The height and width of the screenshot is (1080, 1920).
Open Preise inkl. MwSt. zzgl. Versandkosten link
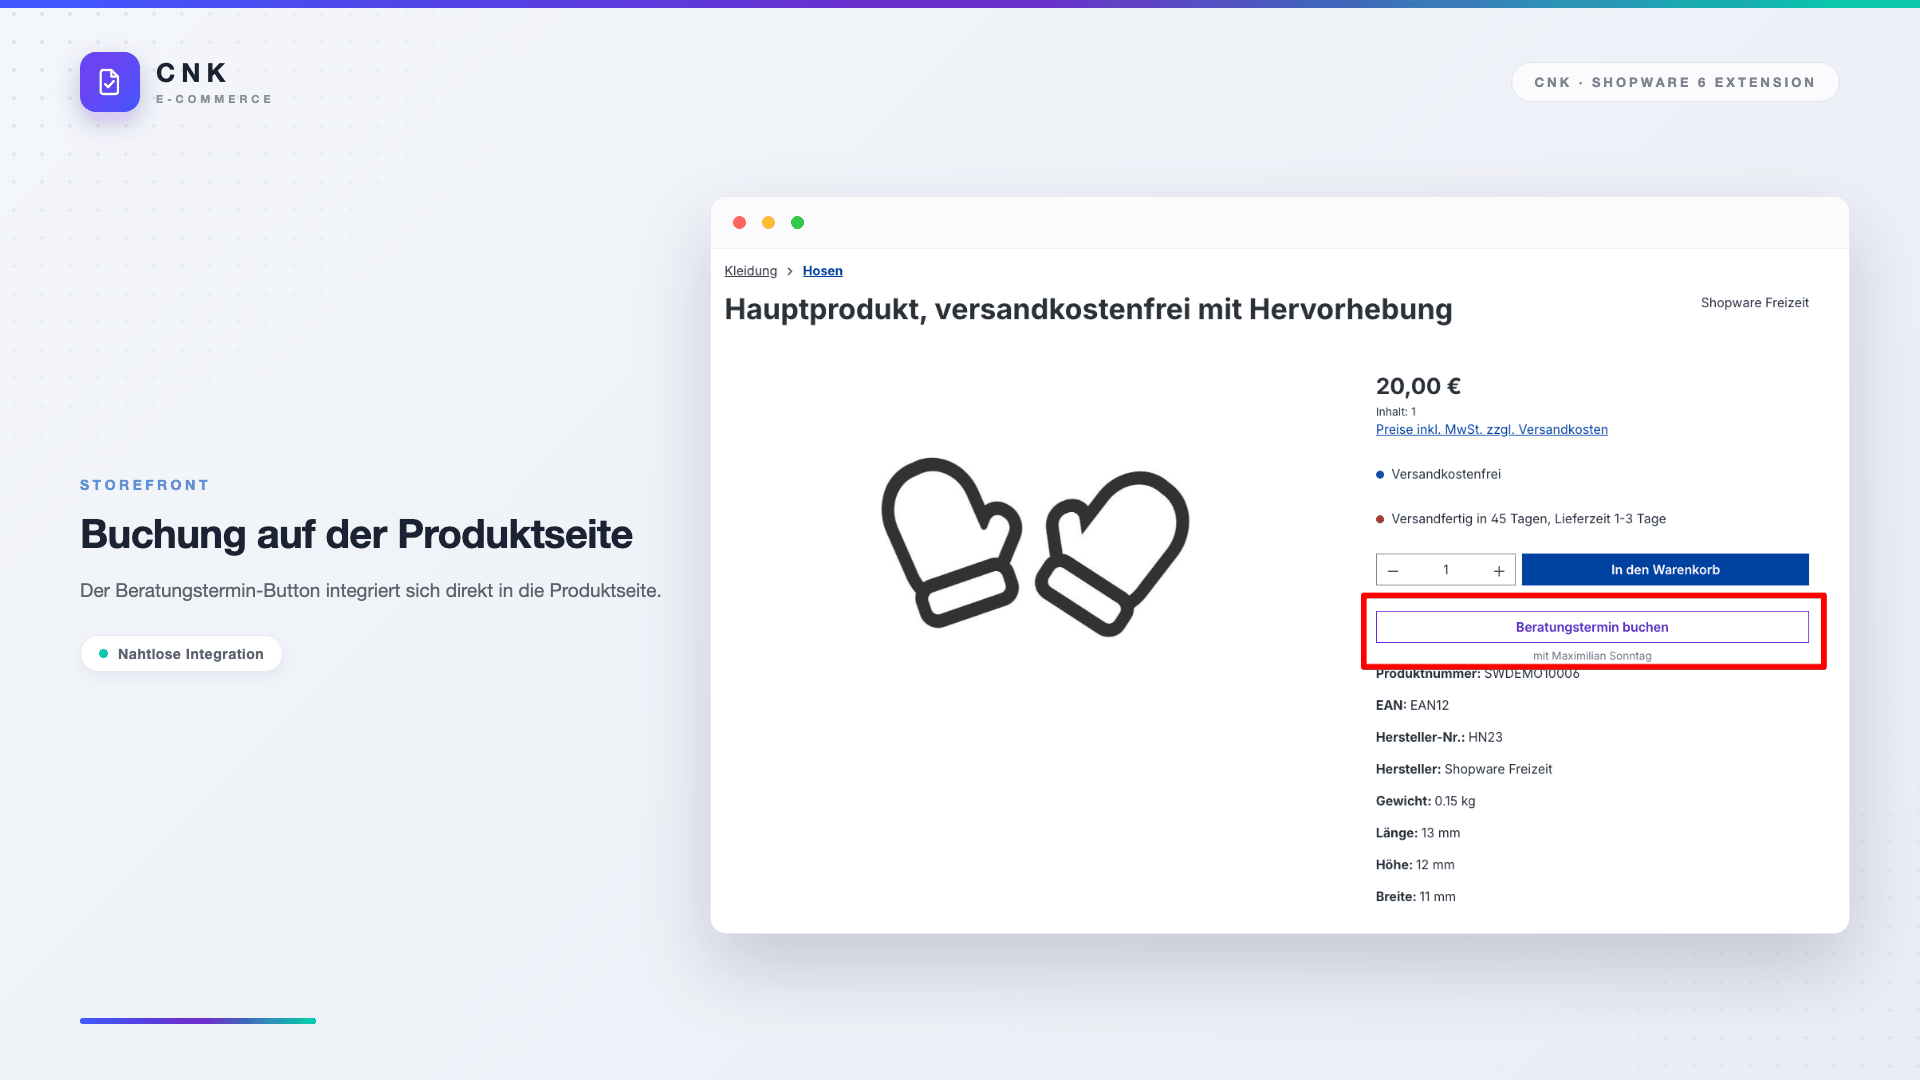(1492, 430)
